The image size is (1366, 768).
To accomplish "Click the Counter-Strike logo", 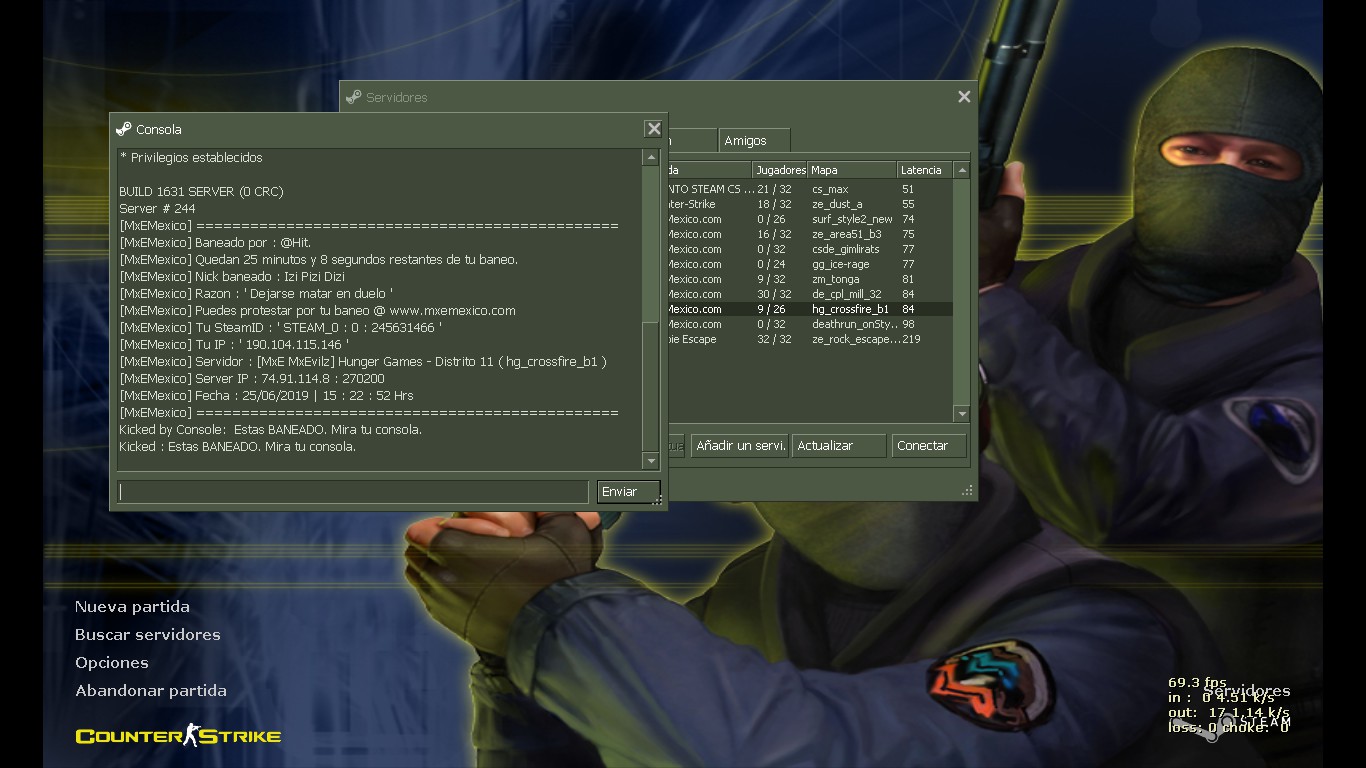I will (x=178, y=736).
